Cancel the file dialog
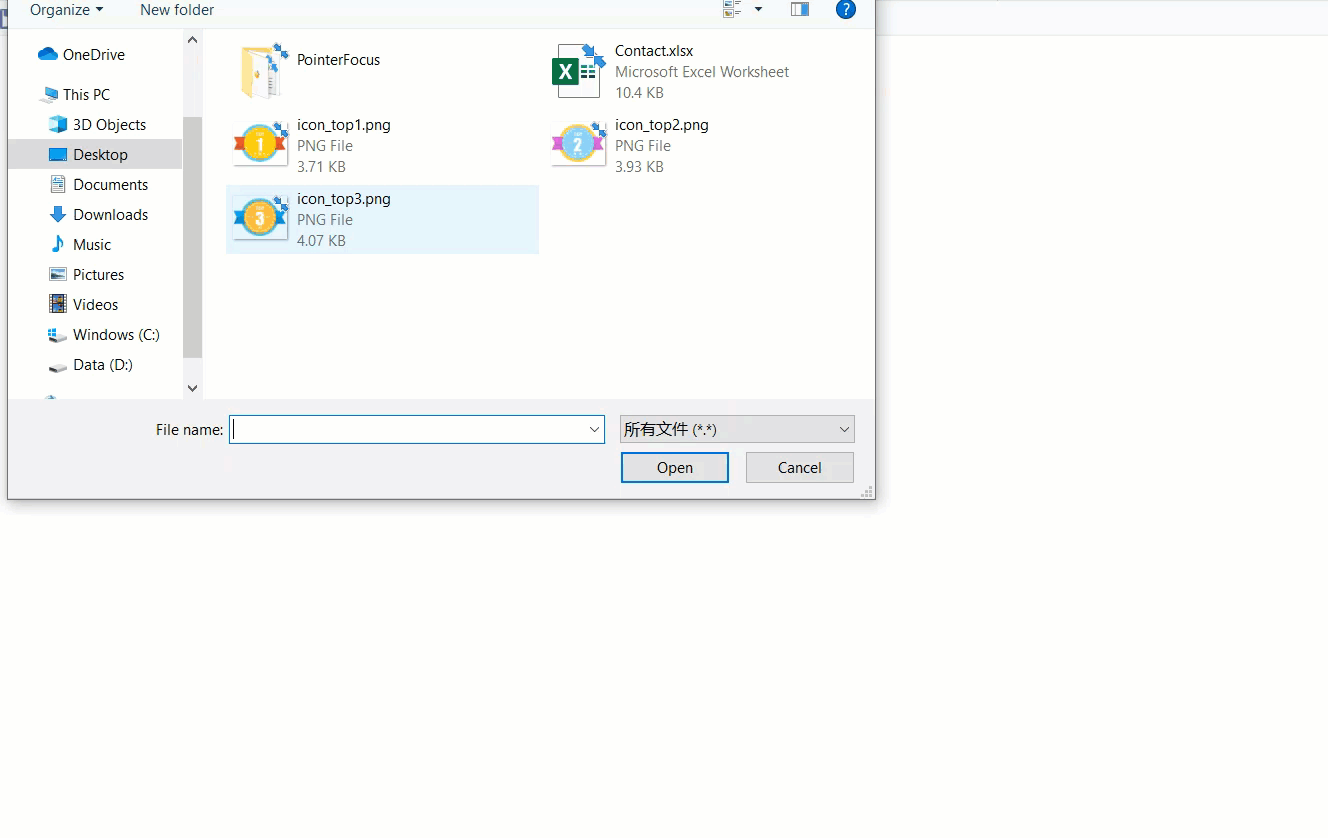 [799, 467]
